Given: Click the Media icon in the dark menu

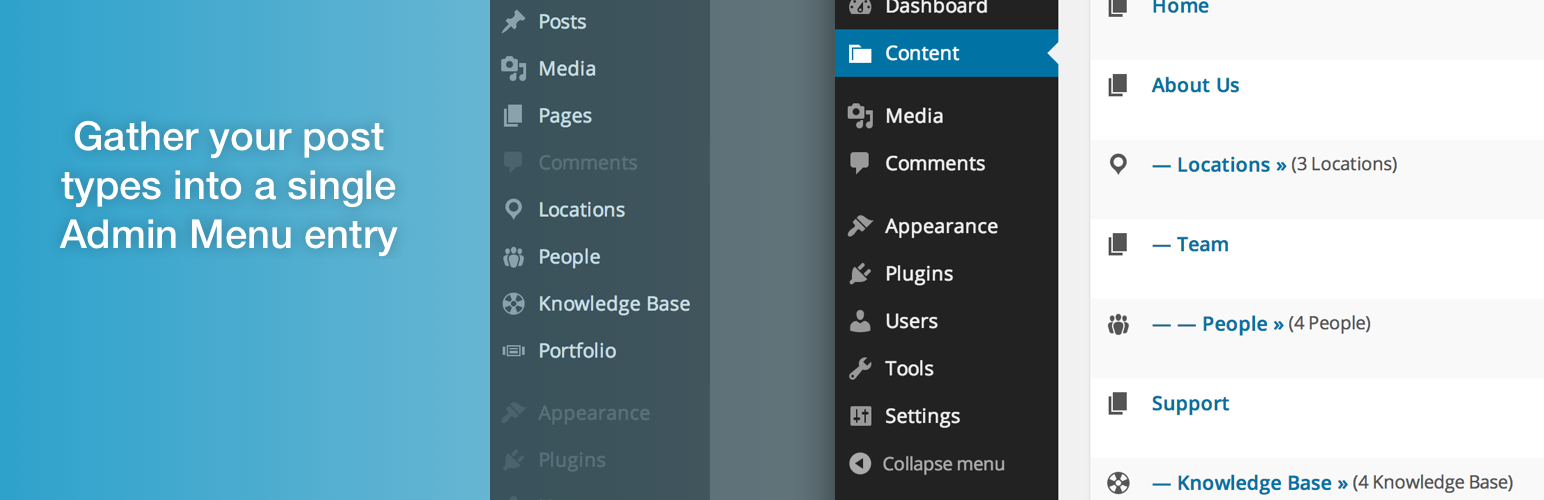Looking at the screenshot, I should (860, 115).
